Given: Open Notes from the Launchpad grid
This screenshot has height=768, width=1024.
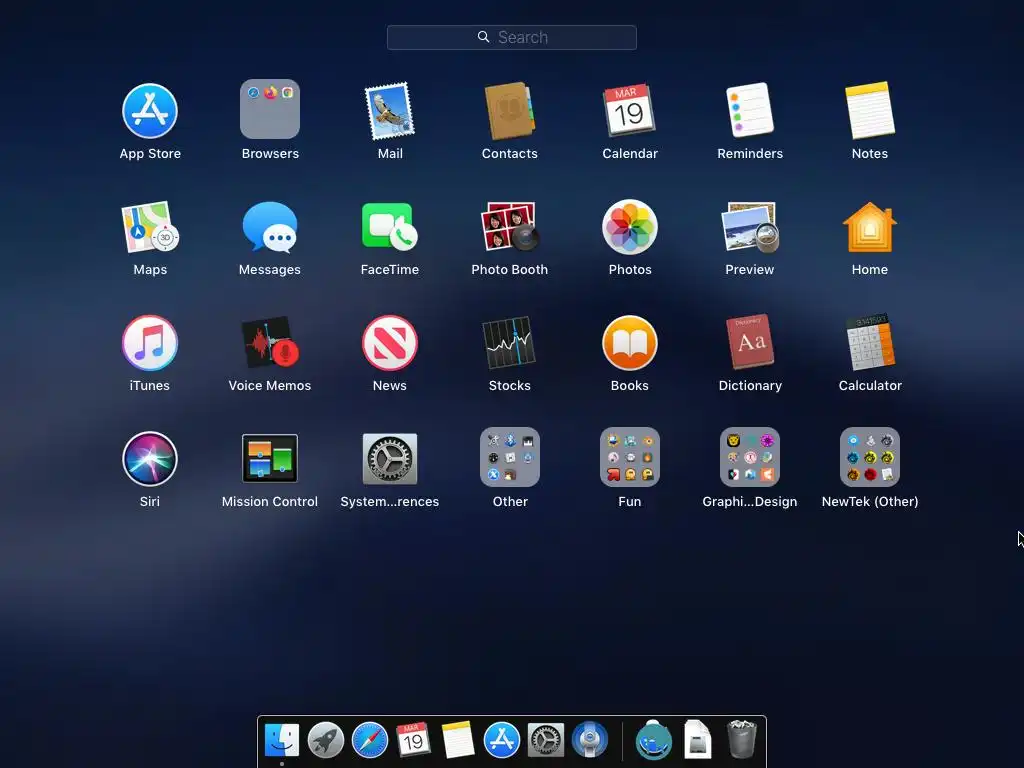Looking at the screenshot, I should point(870,110).
